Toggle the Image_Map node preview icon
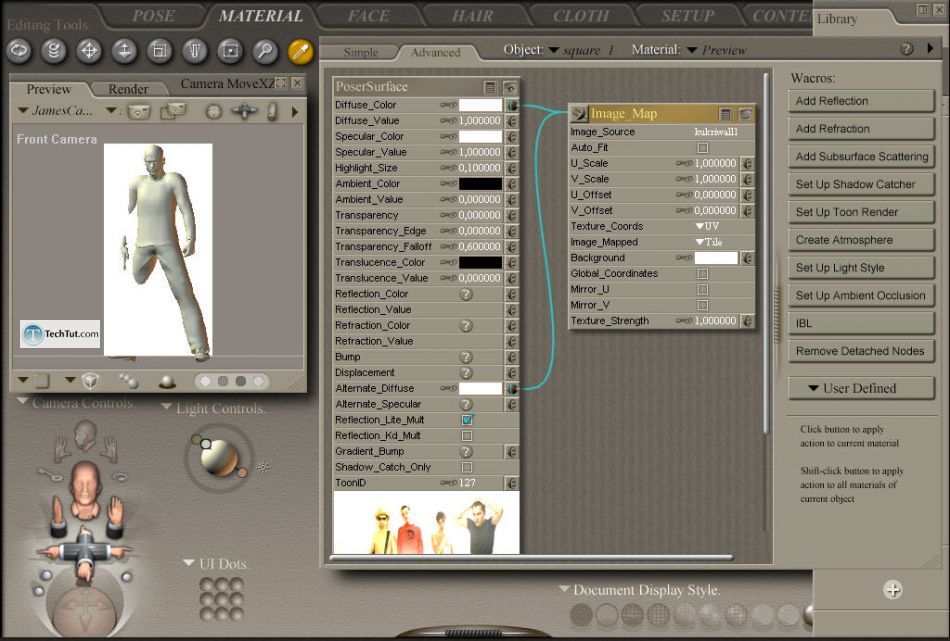Screen dimensions: 950x641 pos(745,114)
